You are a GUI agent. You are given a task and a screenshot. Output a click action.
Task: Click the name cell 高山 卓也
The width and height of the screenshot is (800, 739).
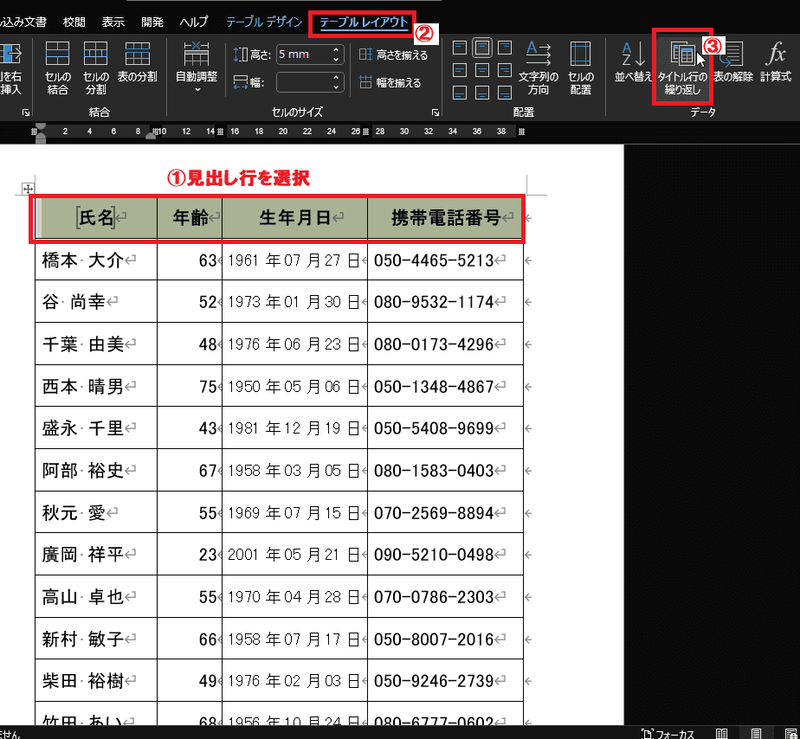96,597
